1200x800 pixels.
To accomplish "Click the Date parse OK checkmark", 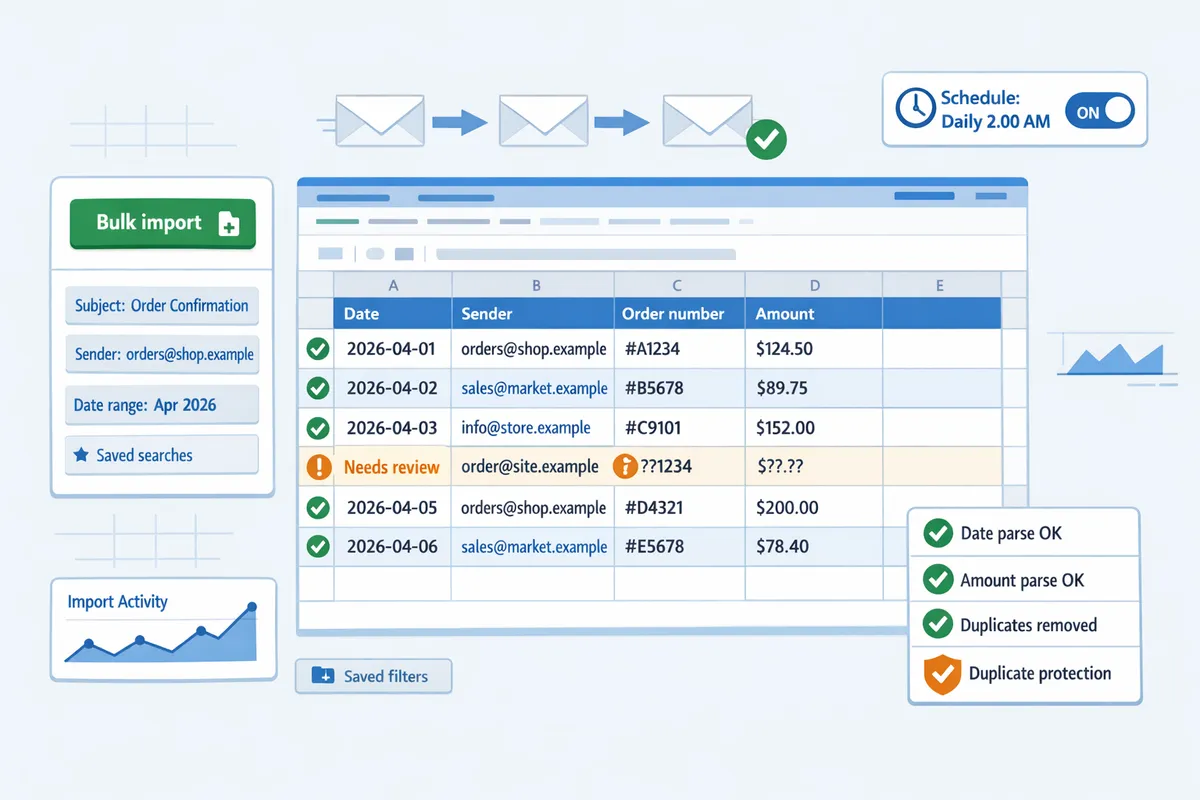I will tap(937, 534).
